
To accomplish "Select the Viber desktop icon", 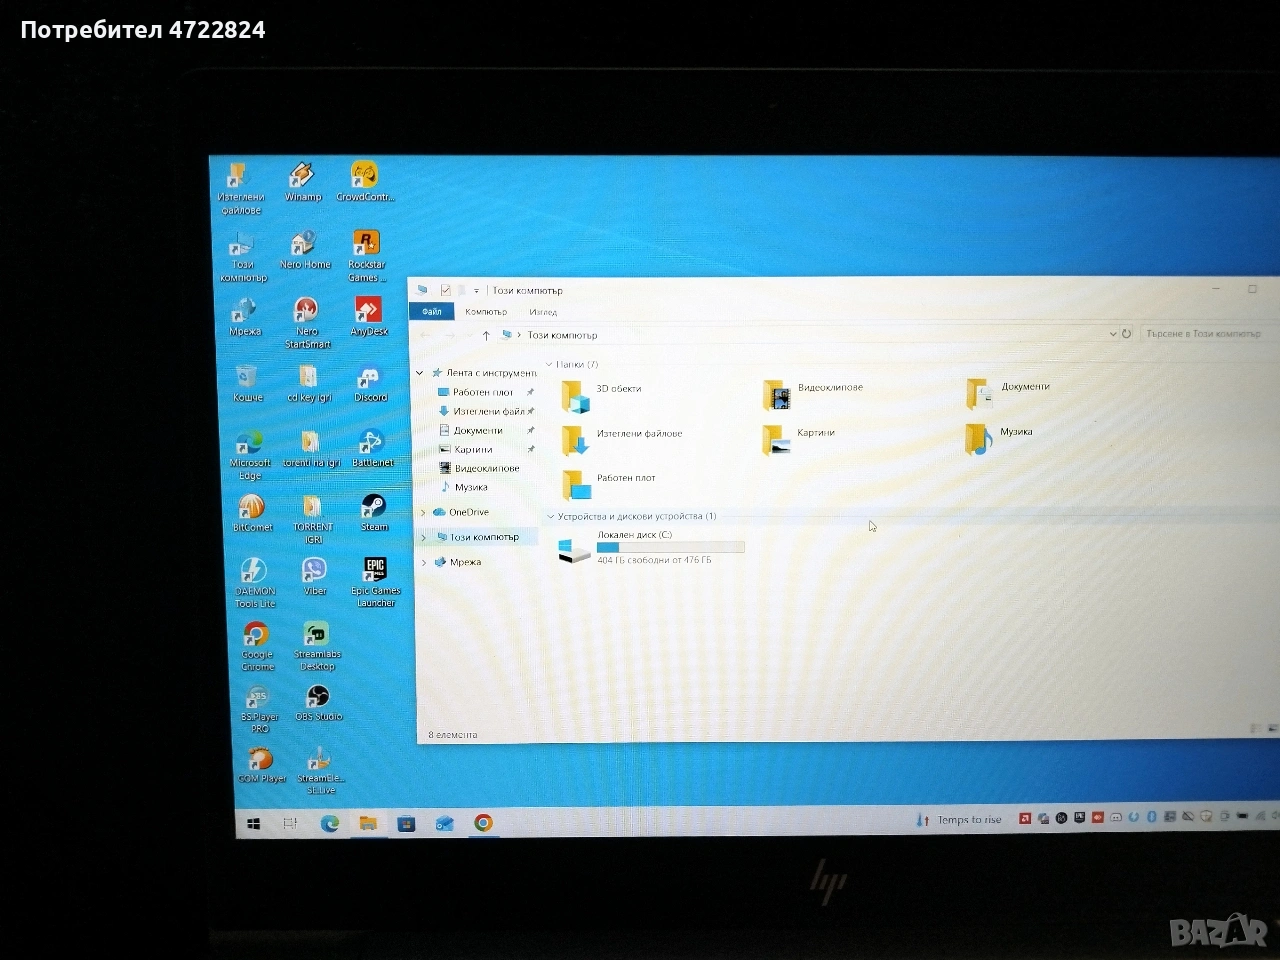I will (x=315, y=577).
